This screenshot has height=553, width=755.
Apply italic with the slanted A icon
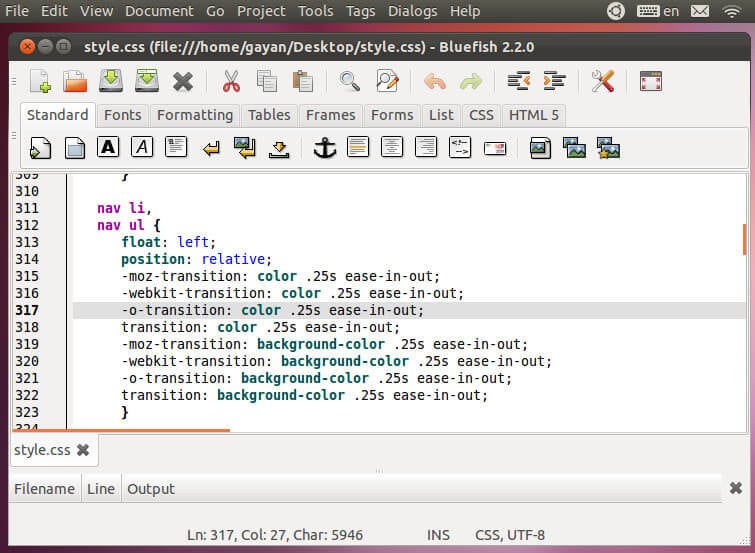pyautogui.click(x=142, y=147)
